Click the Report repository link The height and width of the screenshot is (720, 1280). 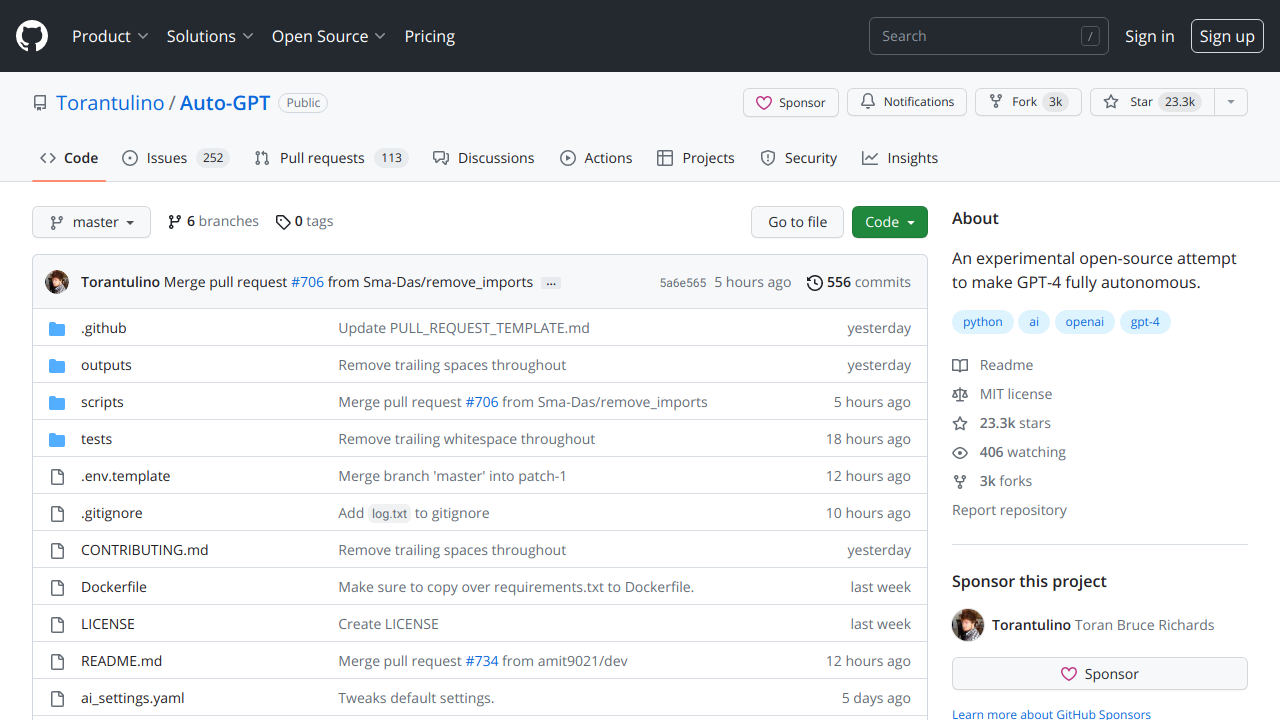point(1009,510)
